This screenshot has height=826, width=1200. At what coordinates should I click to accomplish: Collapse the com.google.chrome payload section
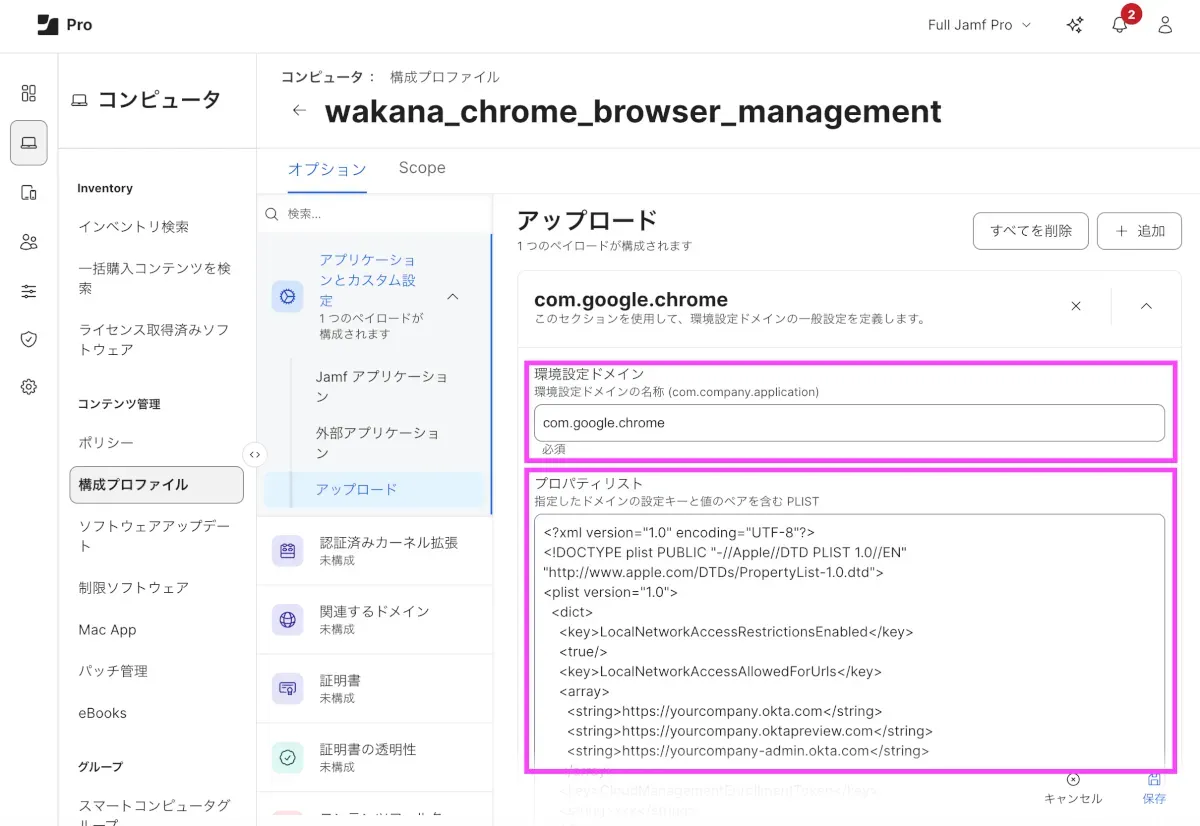pyautogui.click(x=1146, y=306)
